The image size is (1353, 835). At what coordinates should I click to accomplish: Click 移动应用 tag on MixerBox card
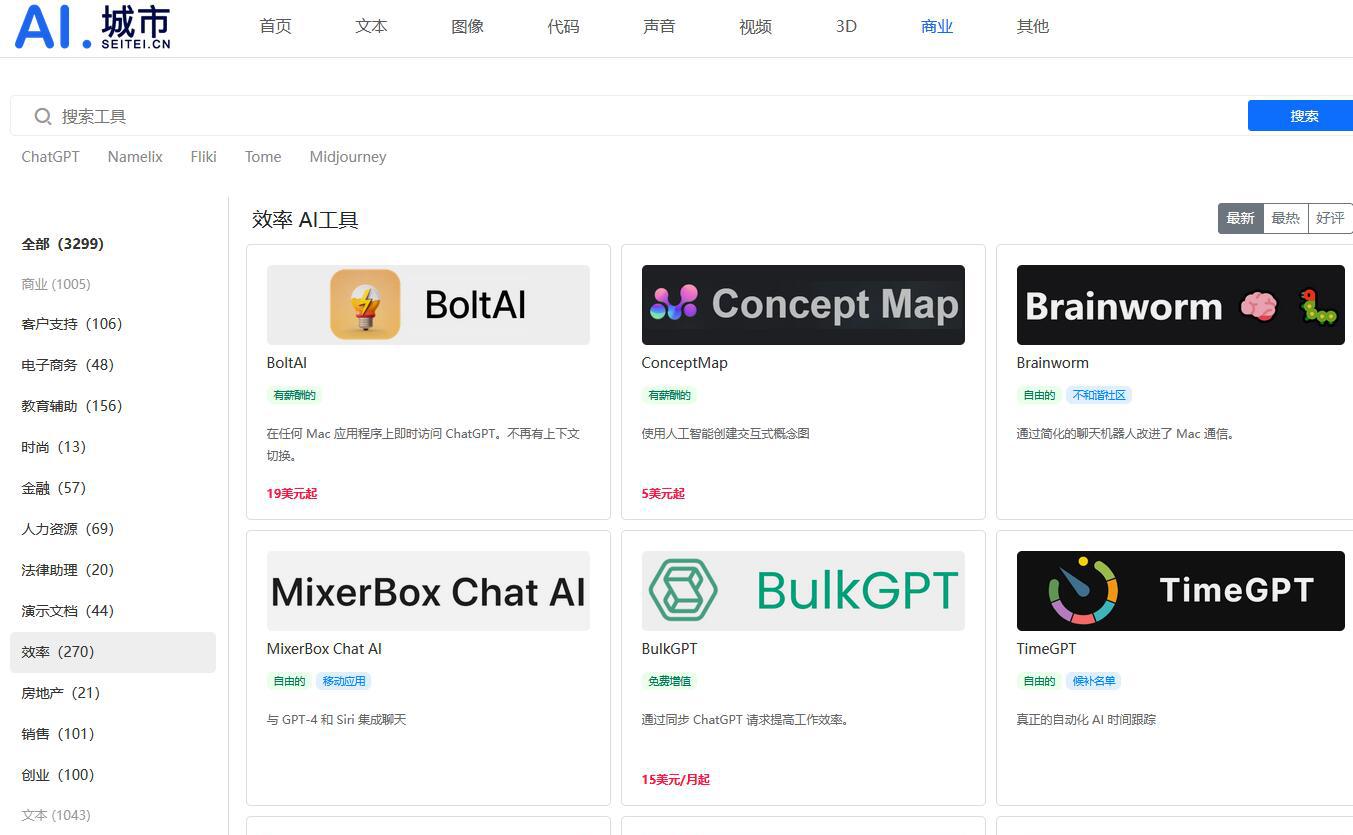point(343,681)
